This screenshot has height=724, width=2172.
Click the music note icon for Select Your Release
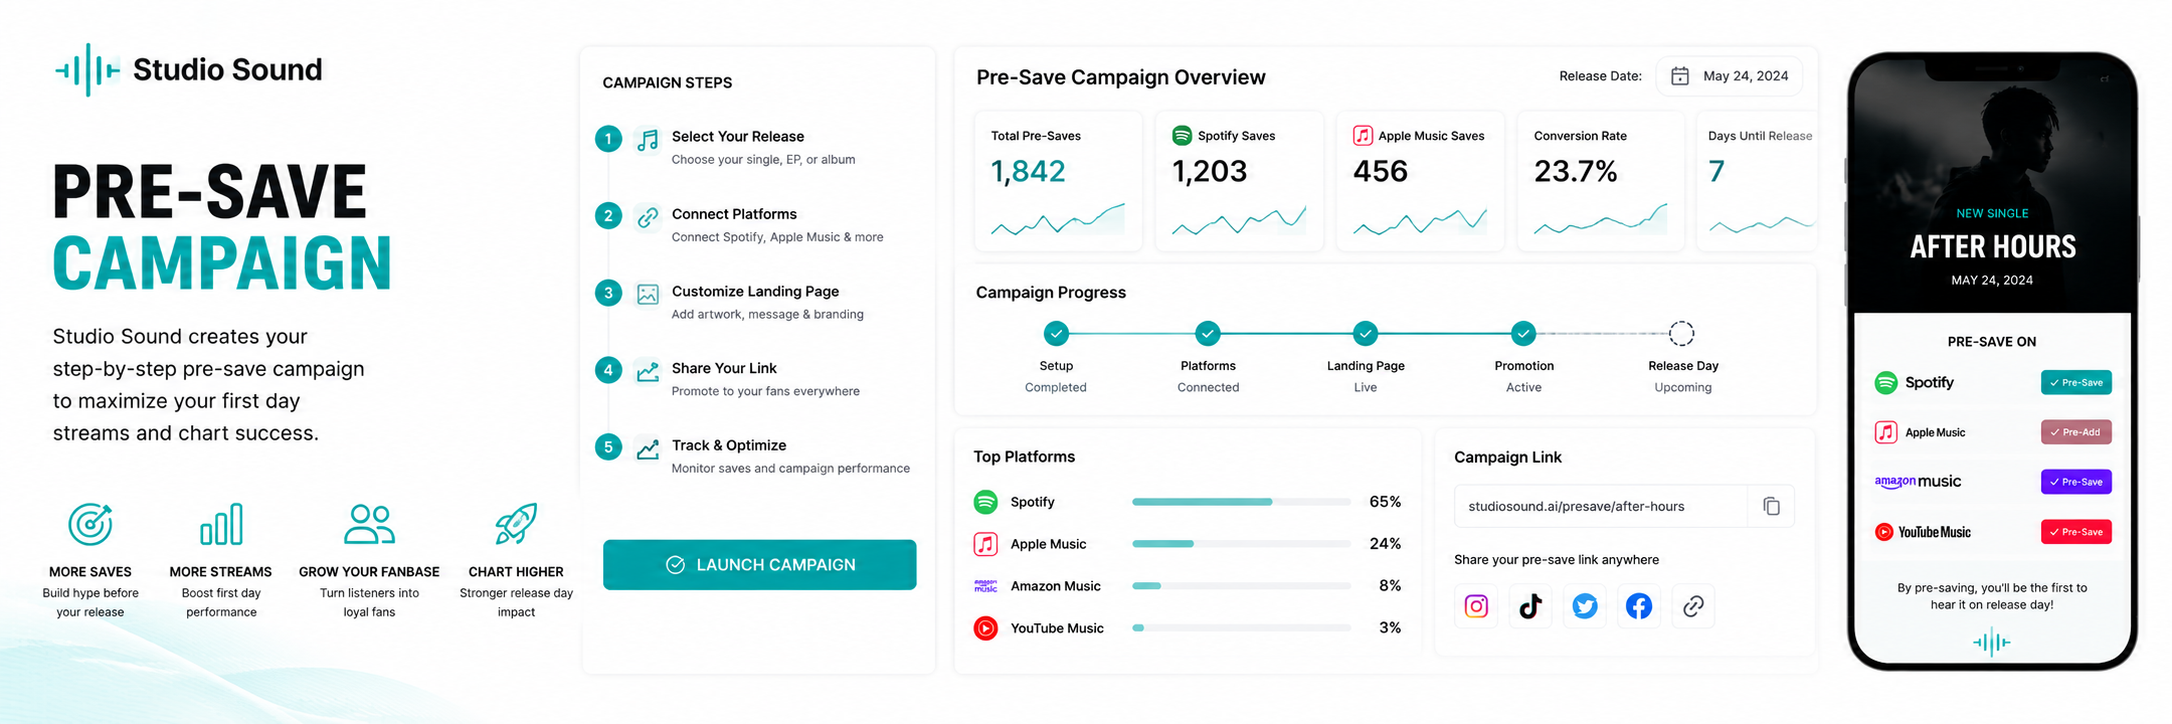coord(648,139)
